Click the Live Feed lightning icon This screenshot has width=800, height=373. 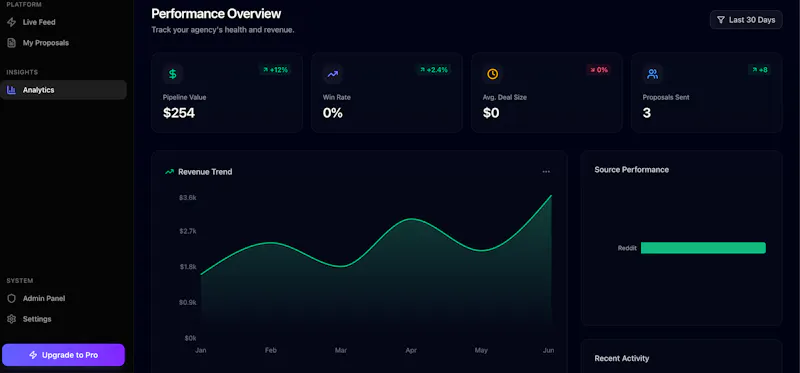coord(11,22)
